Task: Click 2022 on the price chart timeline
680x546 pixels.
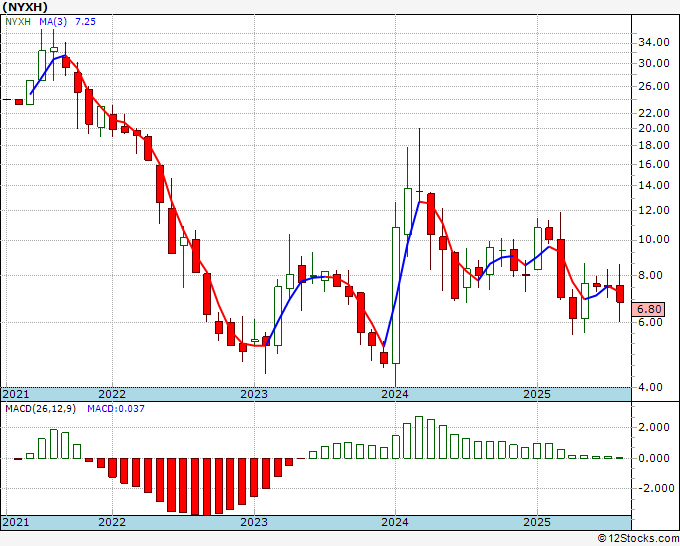Action: coord(112,394)
